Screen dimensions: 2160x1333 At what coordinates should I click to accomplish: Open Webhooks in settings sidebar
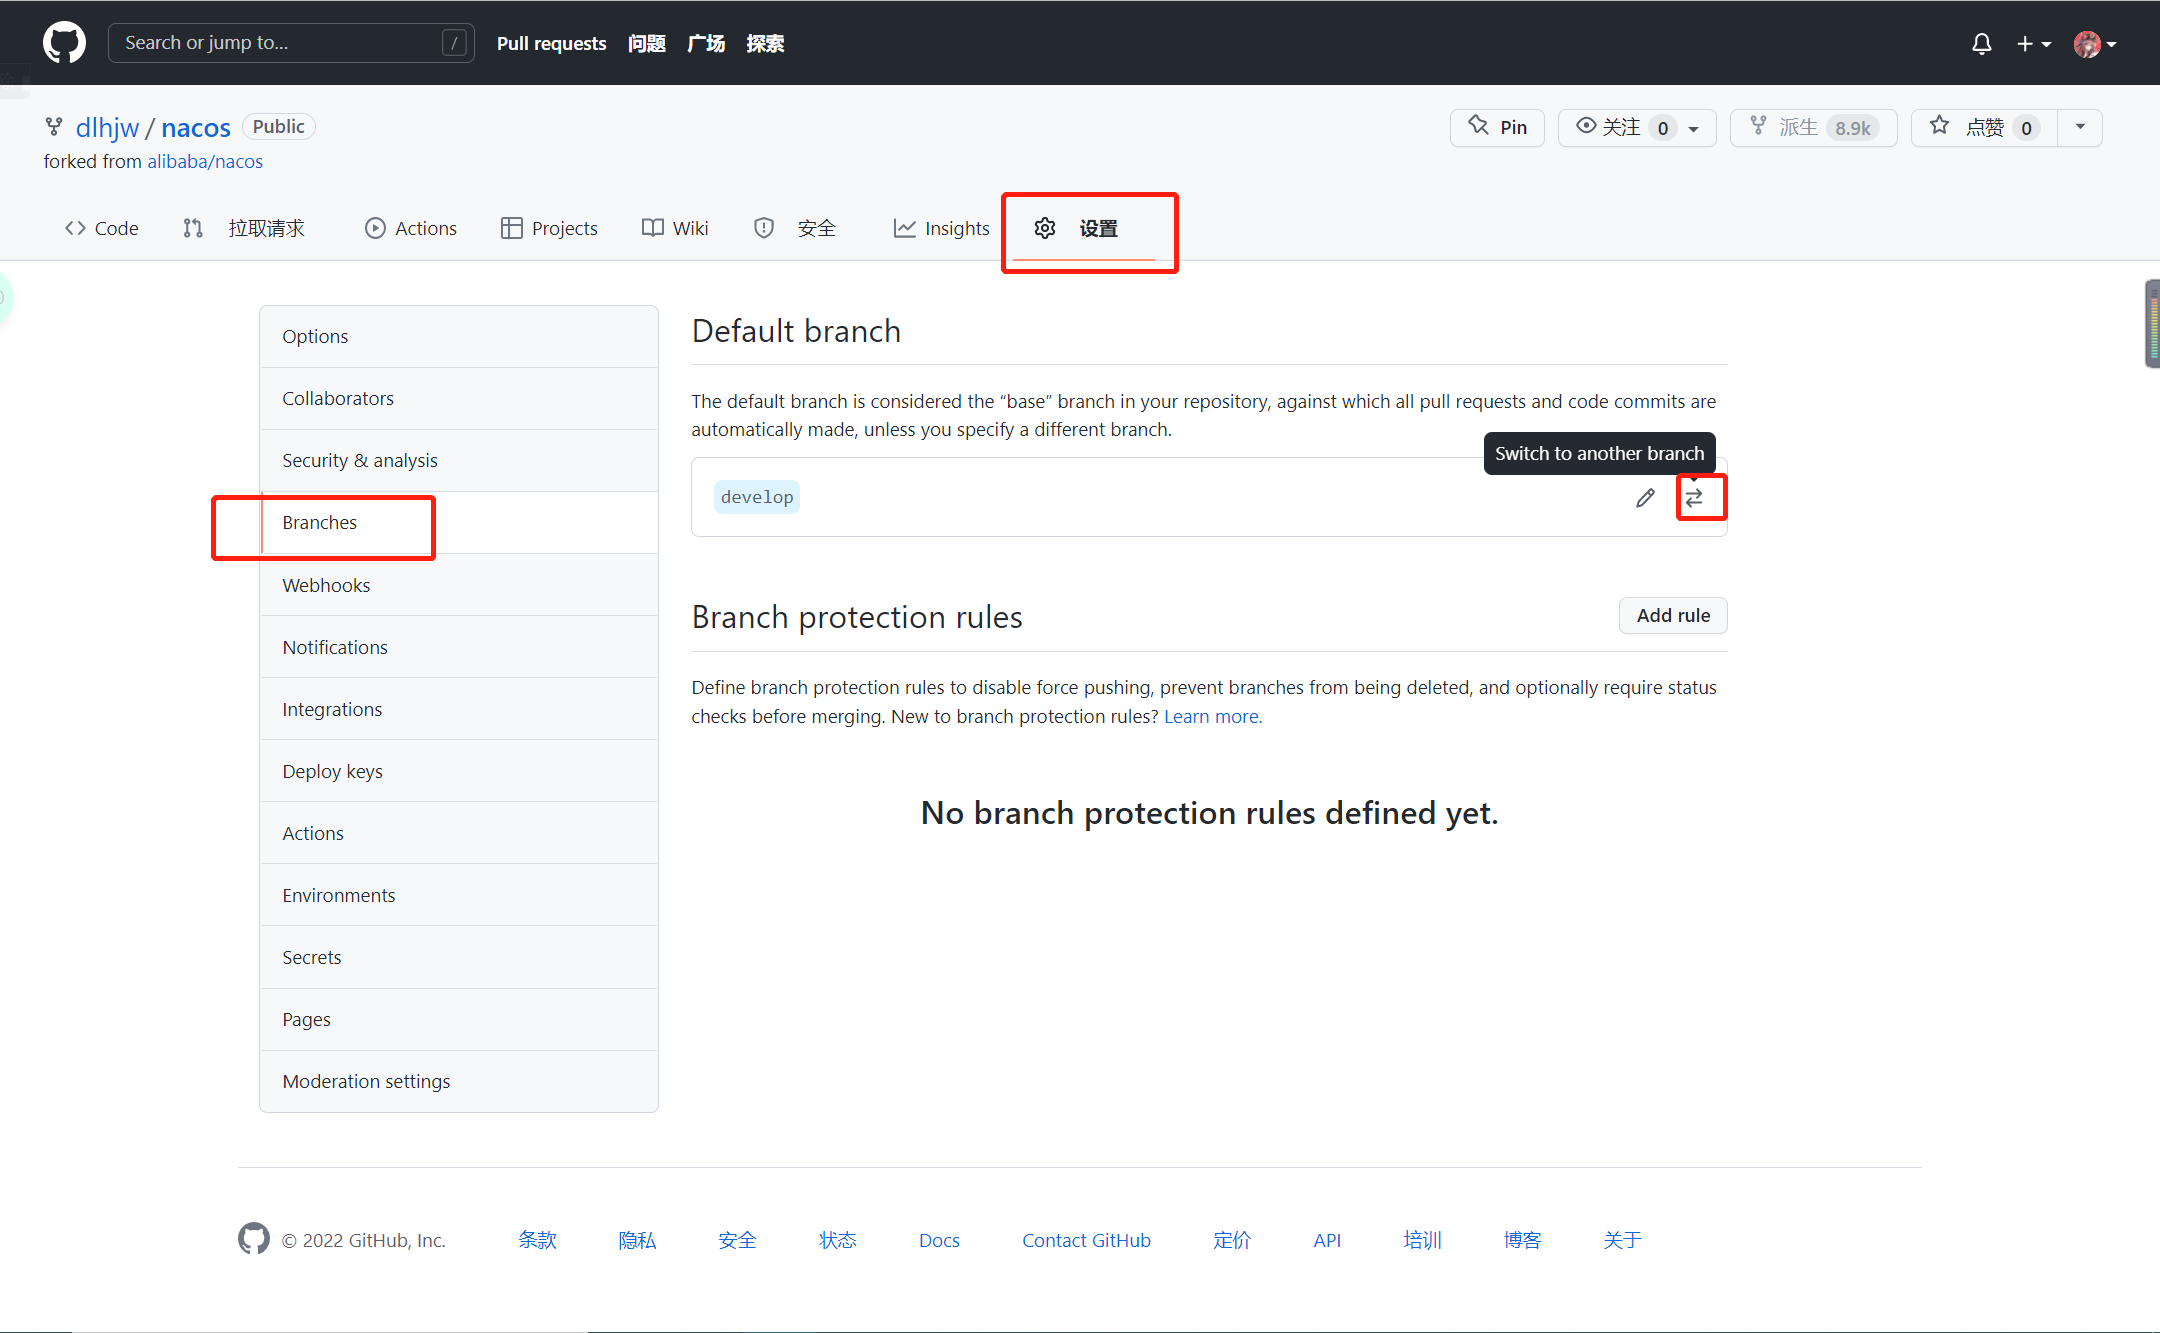[459, 585]
